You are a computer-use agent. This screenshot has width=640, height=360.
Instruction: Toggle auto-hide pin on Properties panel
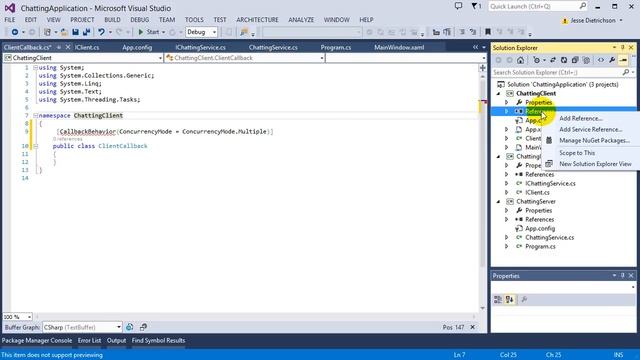click(x=623, y=276)
